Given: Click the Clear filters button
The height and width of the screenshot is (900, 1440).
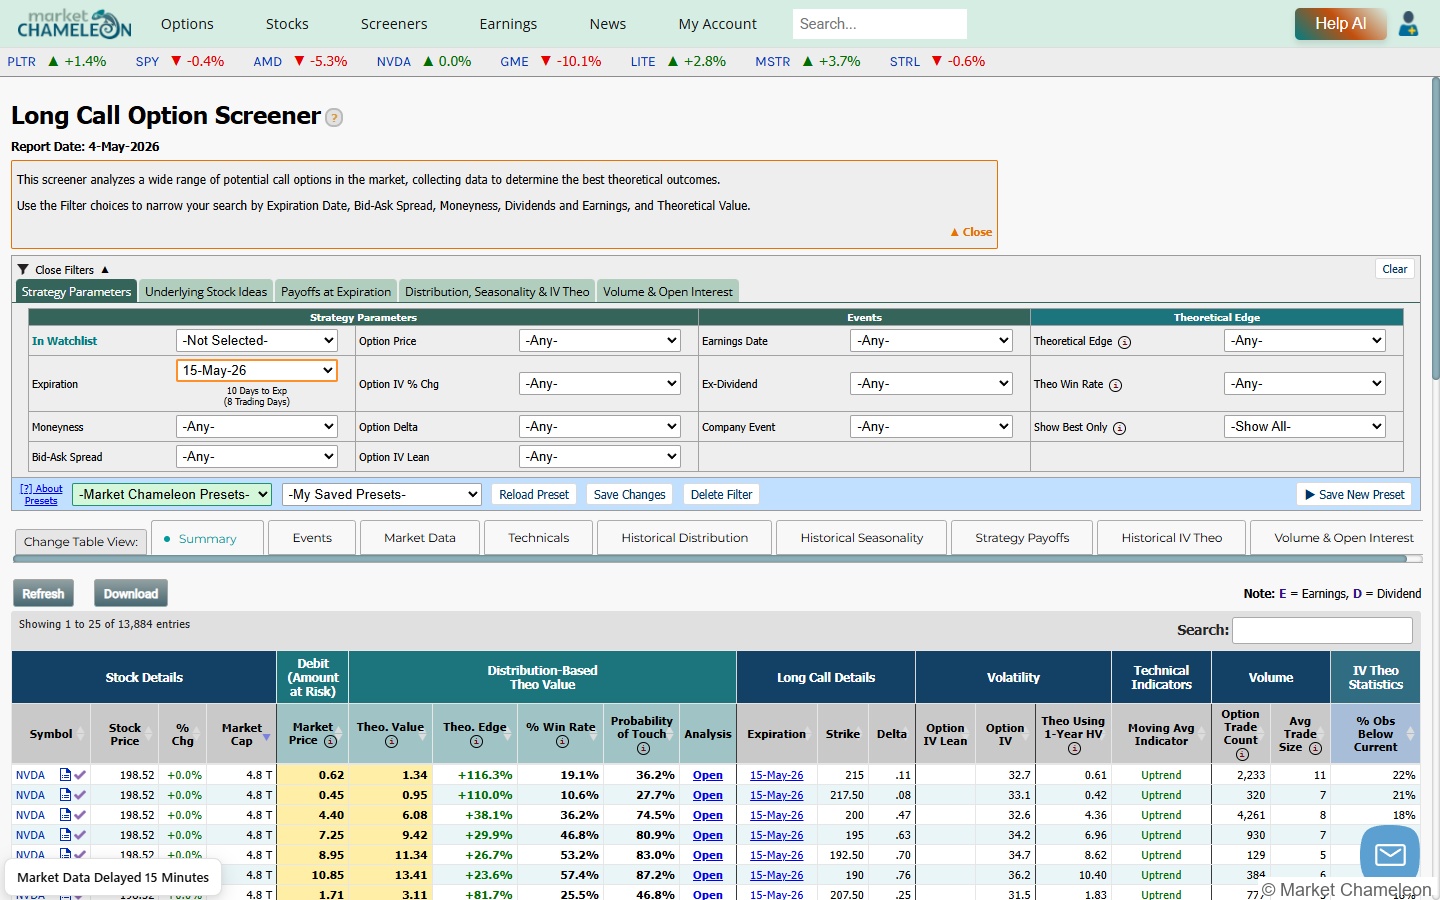Looking at the screenshot, I should [x=1395, y=269].
